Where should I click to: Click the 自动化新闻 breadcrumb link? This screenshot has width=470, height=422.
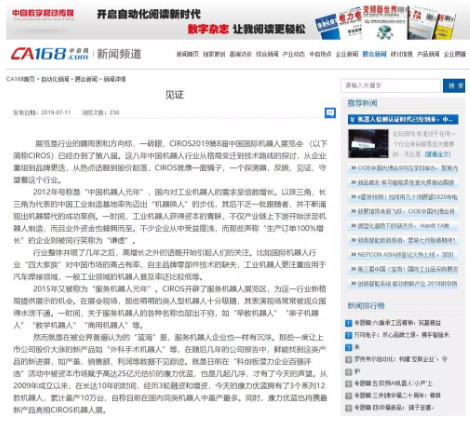[x=55, y=79]
